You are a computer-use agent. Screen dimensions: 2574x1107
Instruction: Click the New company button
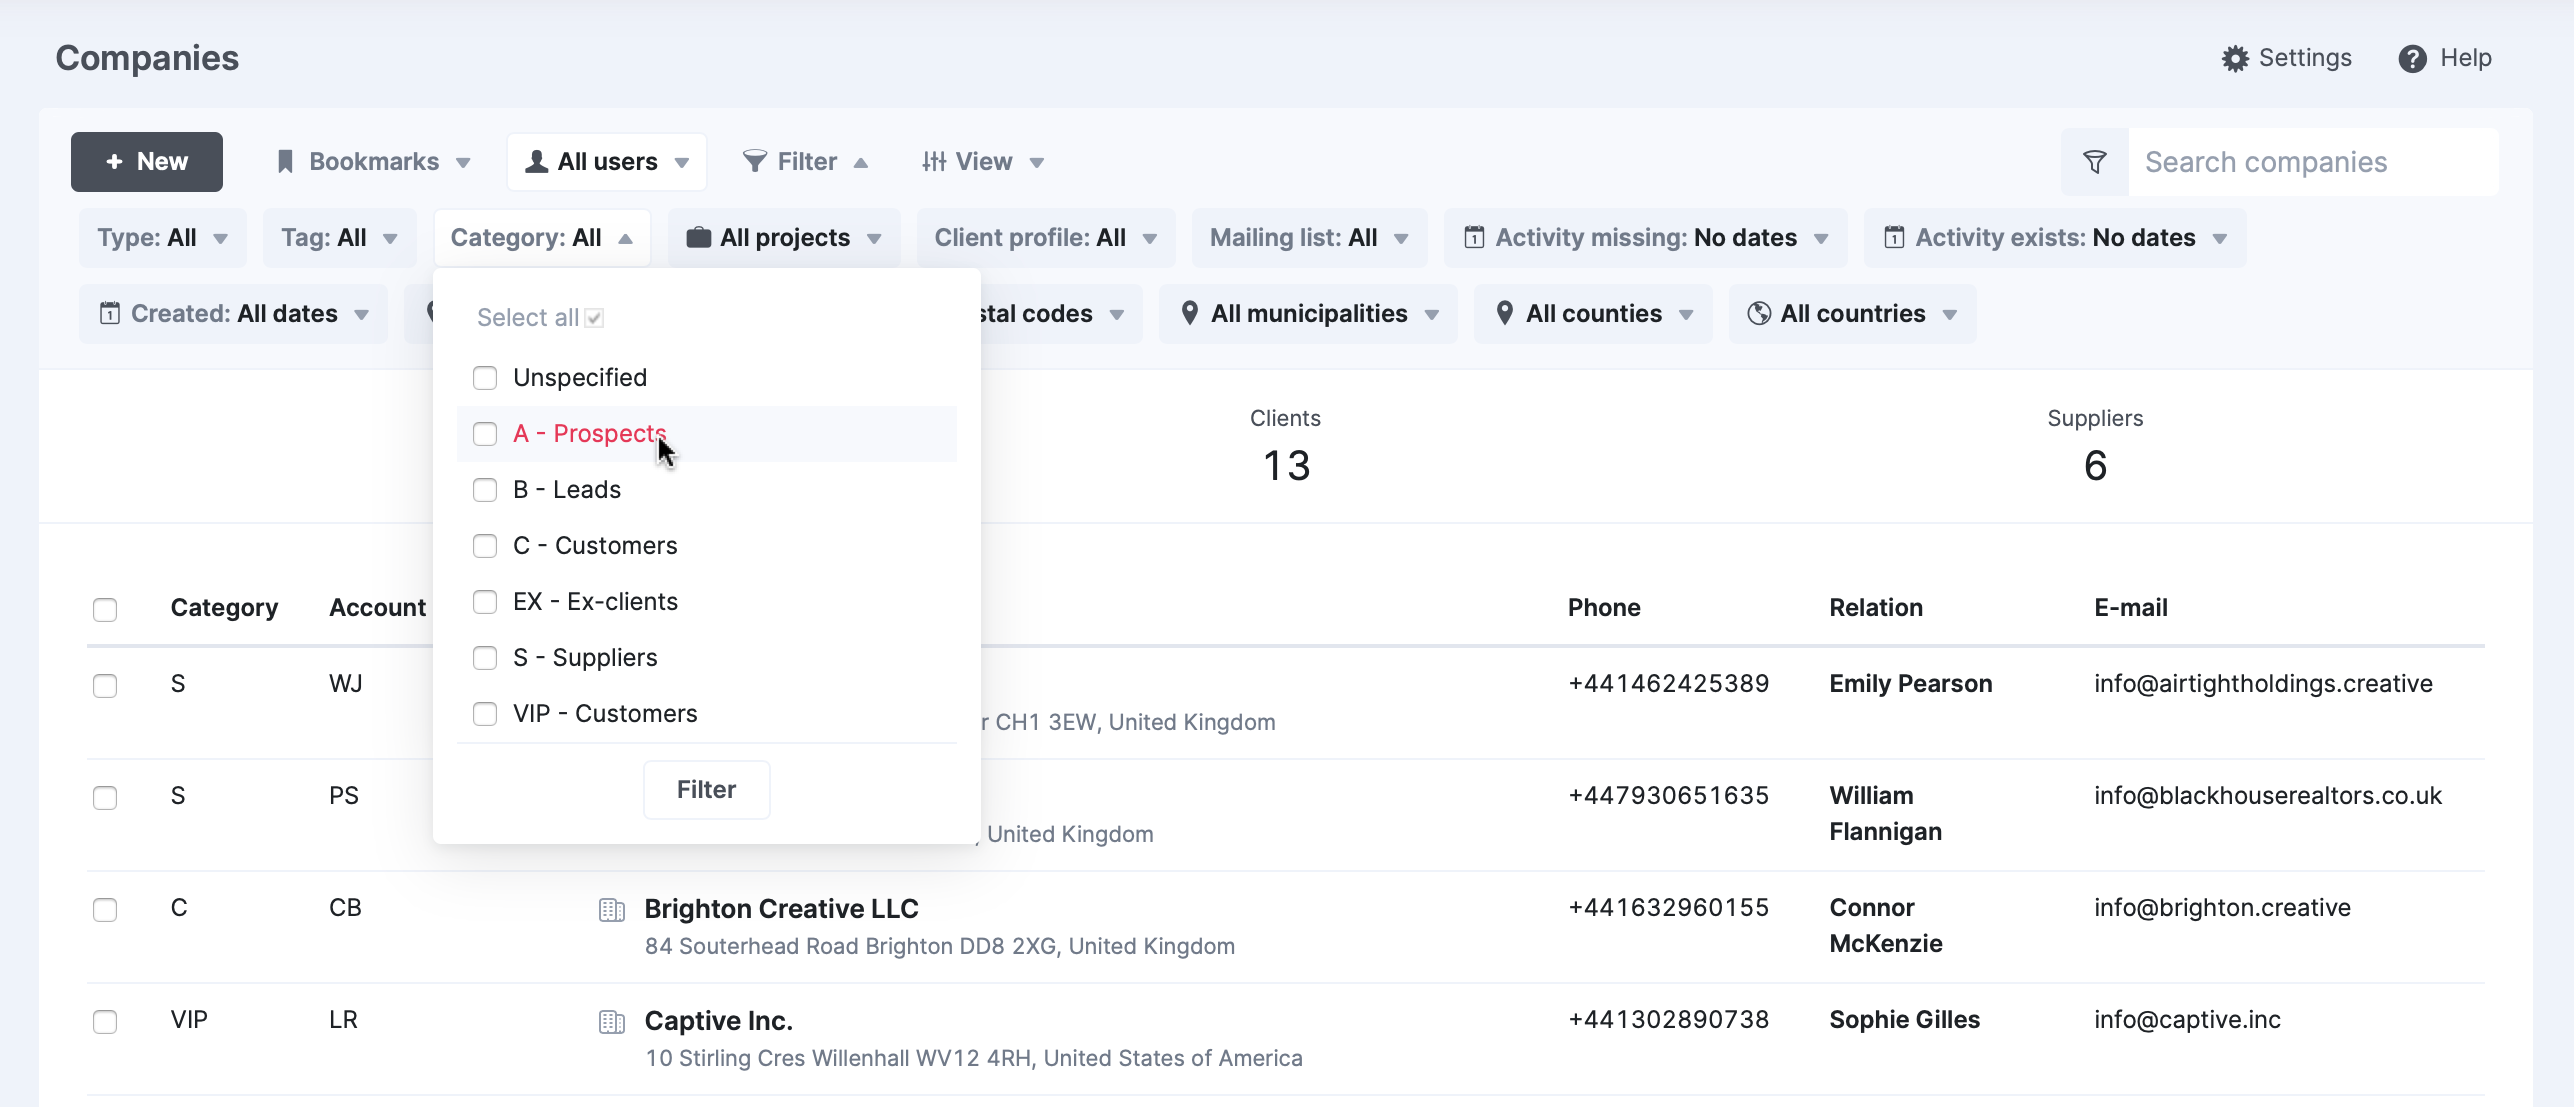pos(147,162)
